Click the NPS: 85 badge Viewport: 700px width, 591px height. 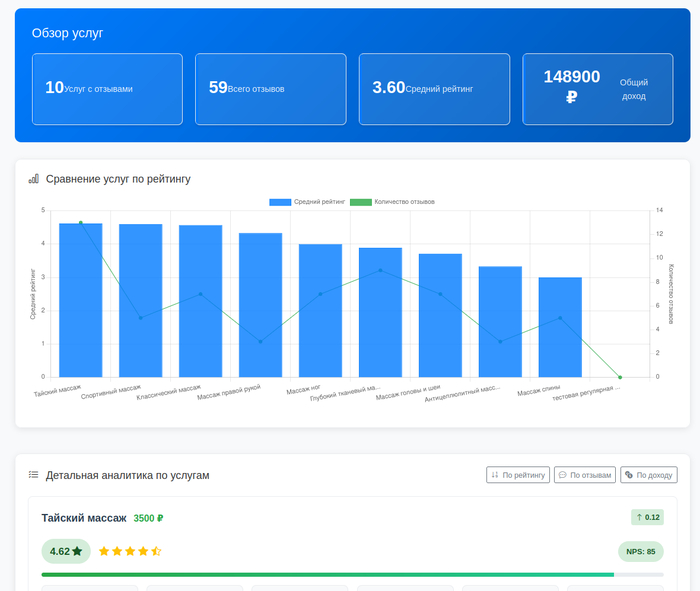tap(640, 551)
